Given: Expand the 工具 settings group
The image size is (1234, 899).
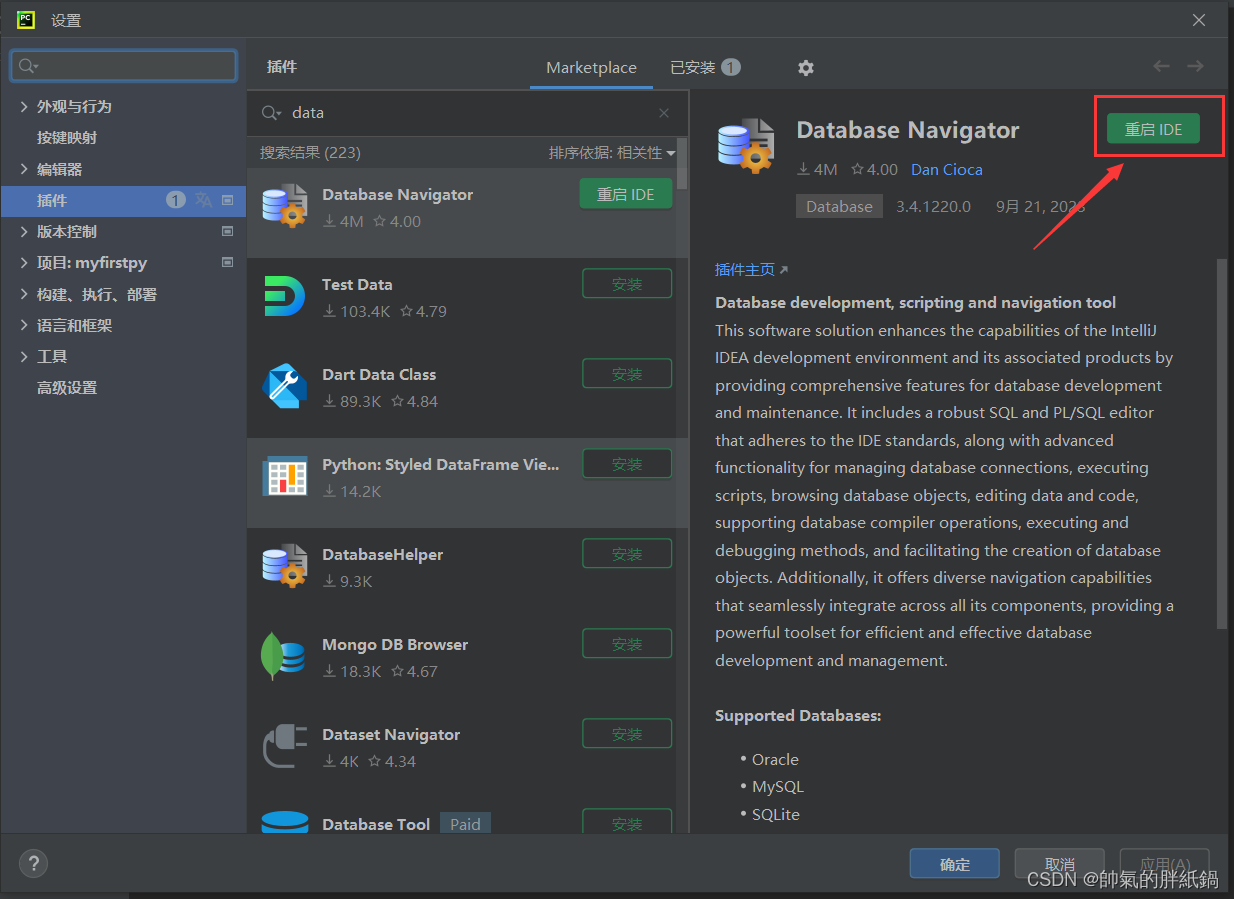Looking at the screenshot, I should [x=24, y=356].
